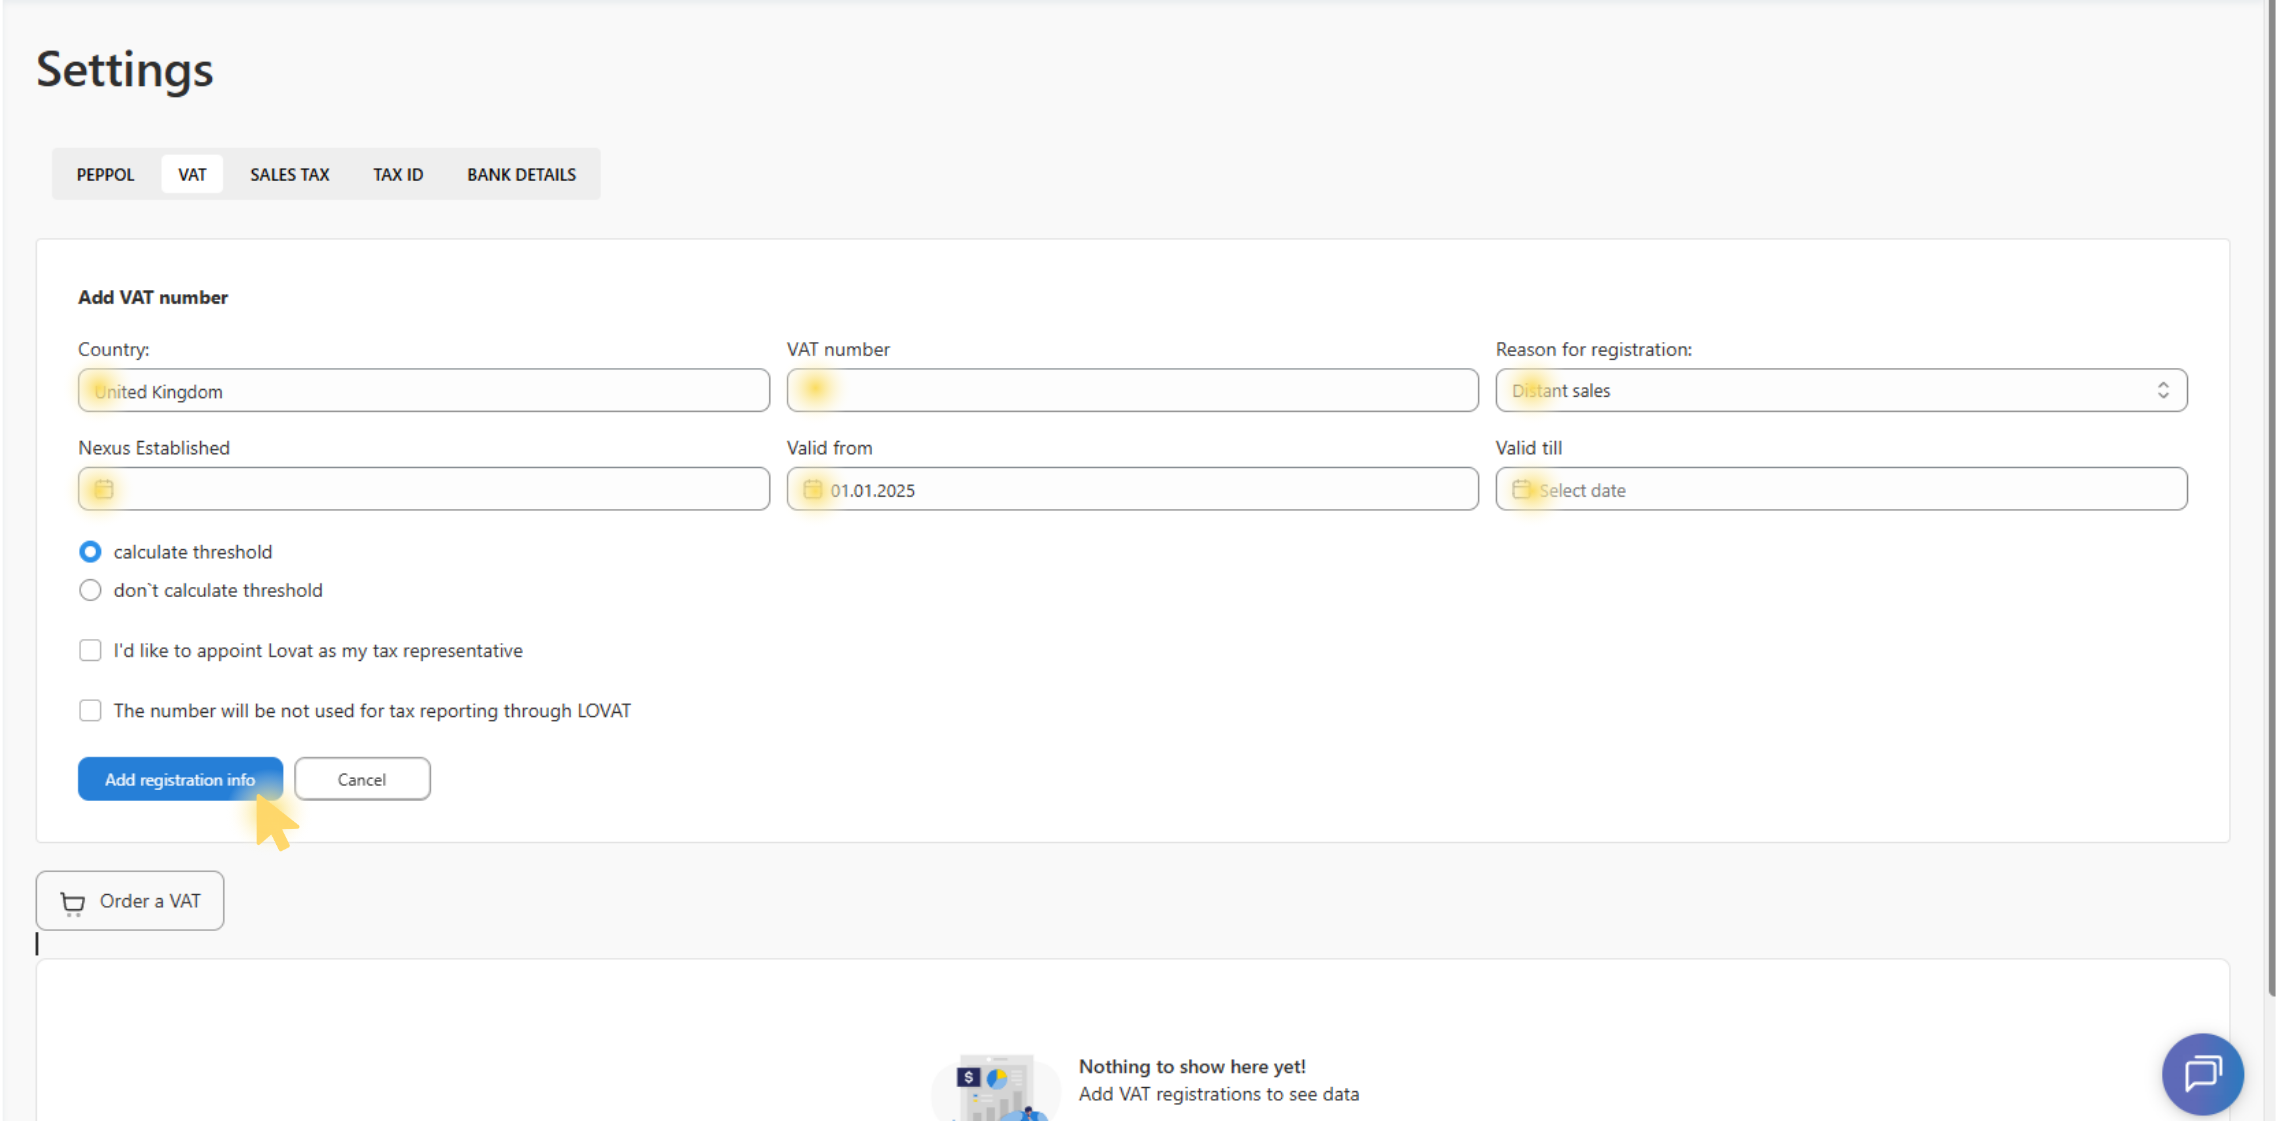Screen dimensions: 2277x1121
Task: Check appoint Lovat as tax representative
Action: click(x=90, y=651)
